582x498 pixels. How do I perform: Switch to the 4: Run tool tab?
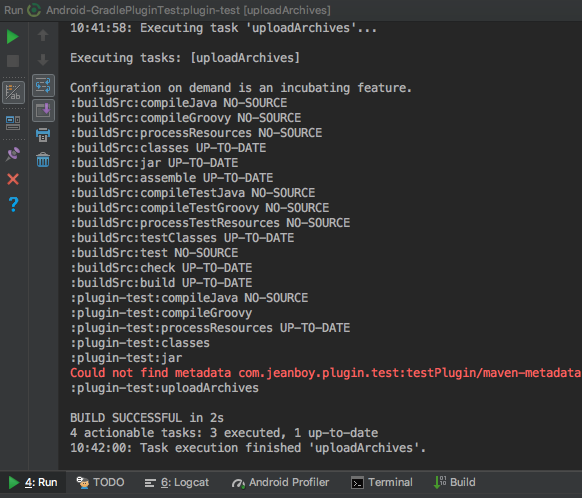(x=33, y=482)
